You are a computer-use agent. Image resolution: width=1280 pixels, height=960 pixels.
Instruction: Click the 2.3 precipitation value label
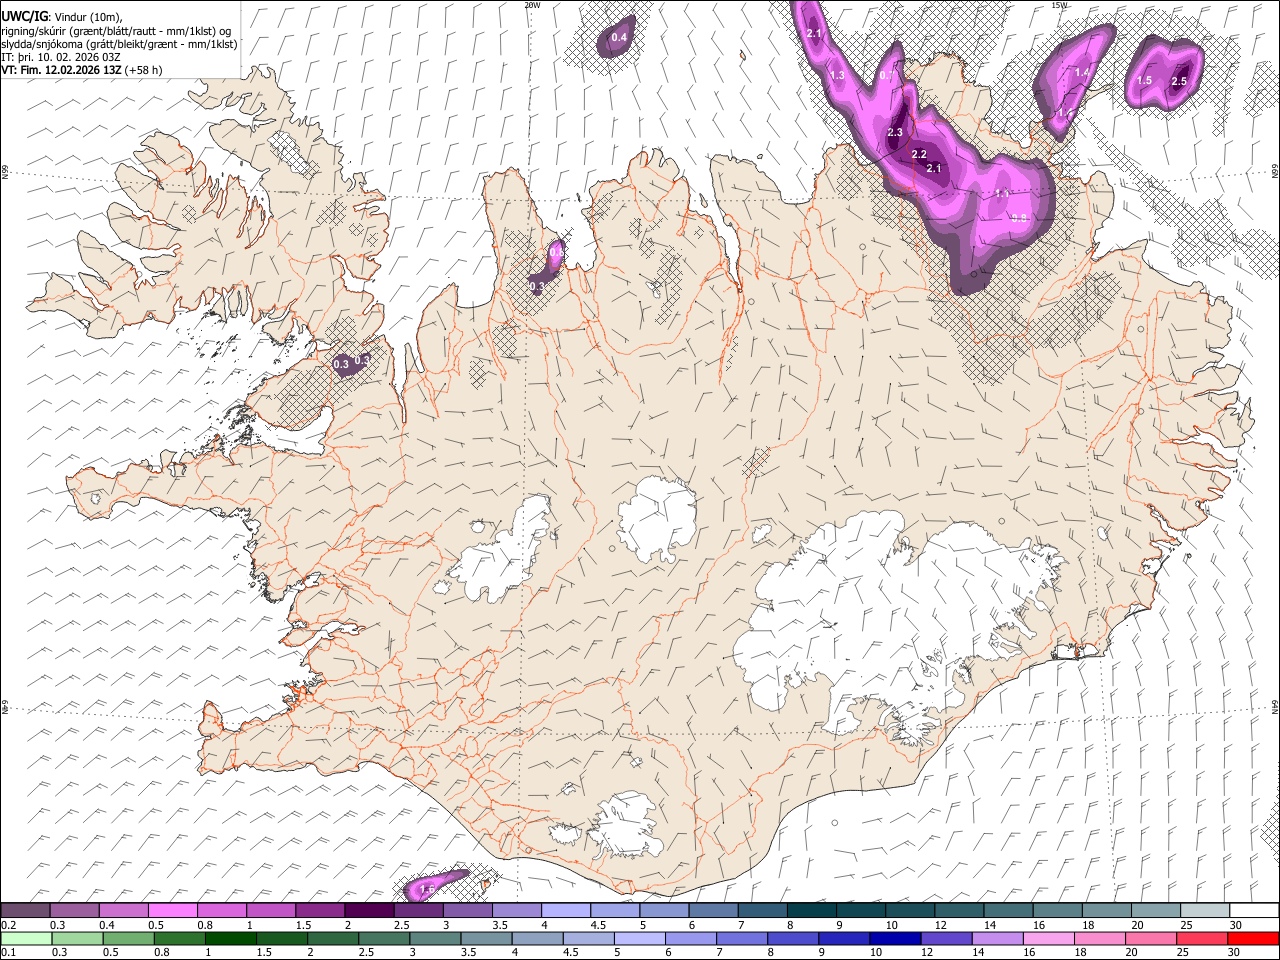[x=895, y=133]
